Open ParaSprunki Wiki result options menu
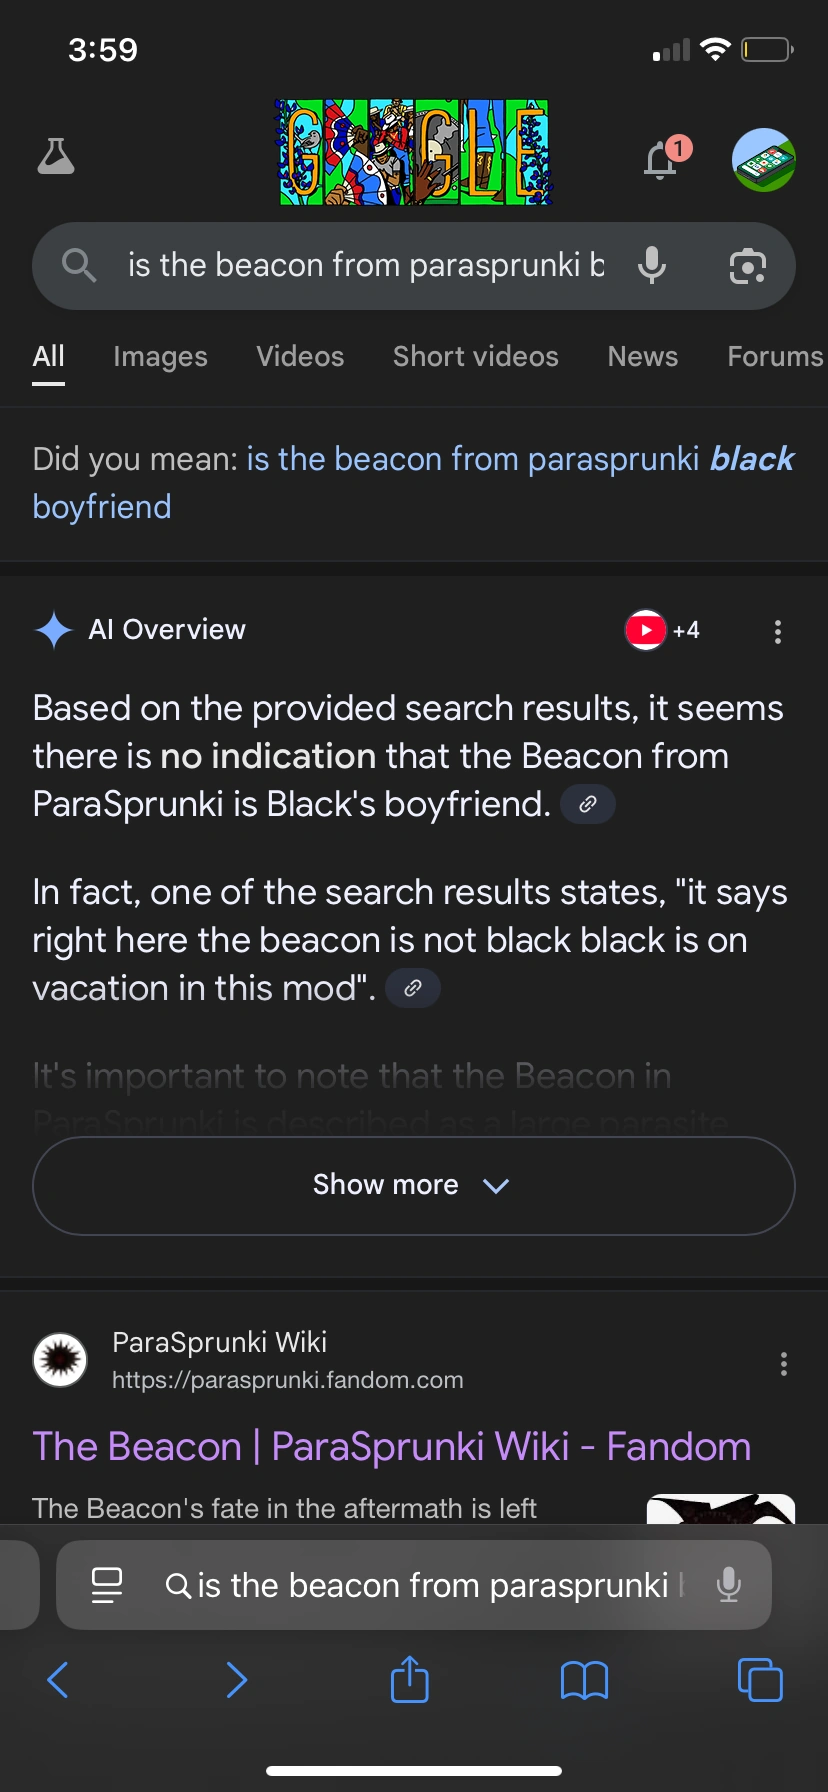The width and height of the screenshot is (828, 1792). (x=783, y=1363)
